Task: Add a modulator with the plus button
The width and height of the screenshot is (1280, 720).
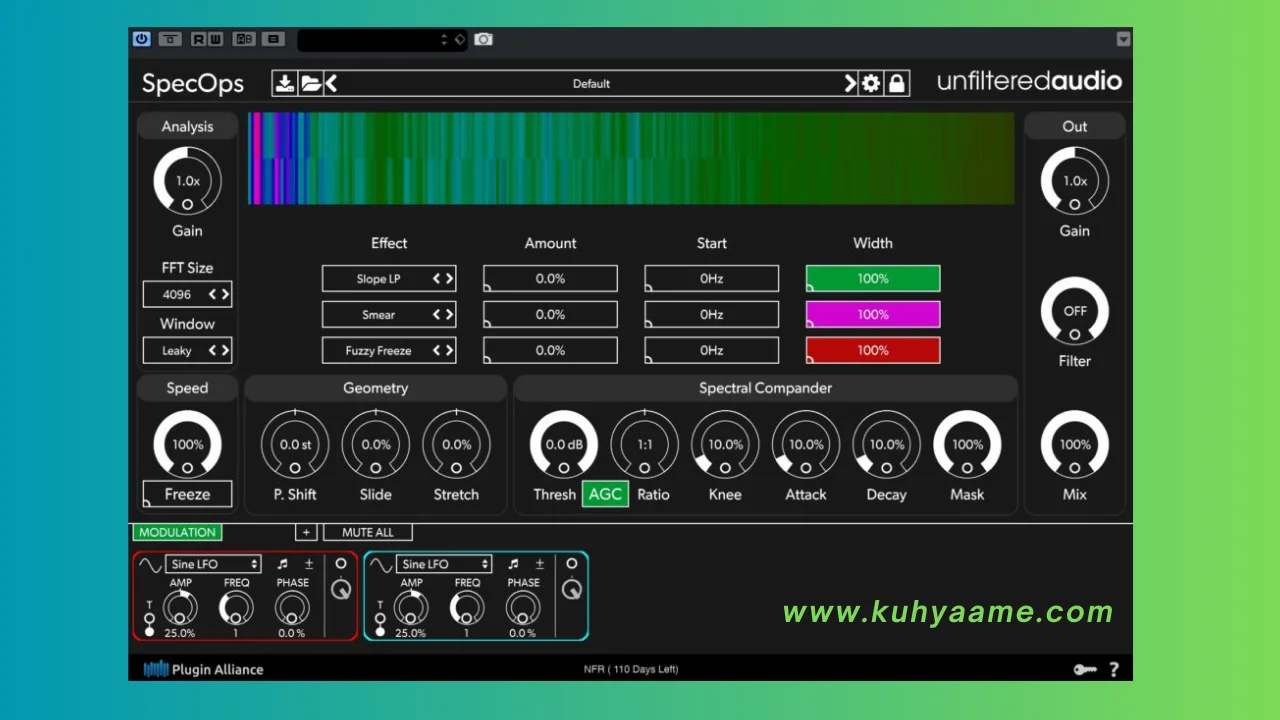Action: tap(306, 533)
